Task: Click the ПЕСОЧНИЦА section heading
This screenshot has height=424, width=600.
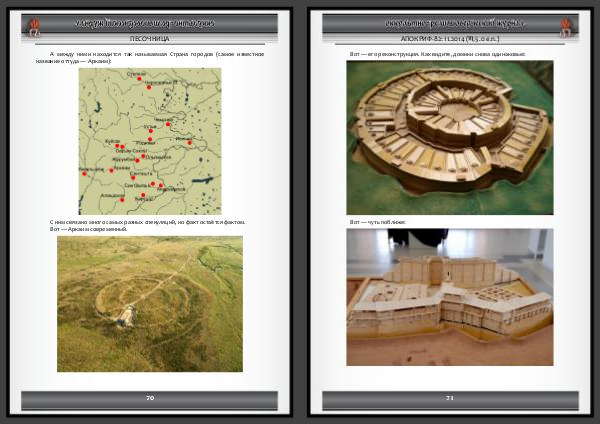Action: click(x=150, y=38)
